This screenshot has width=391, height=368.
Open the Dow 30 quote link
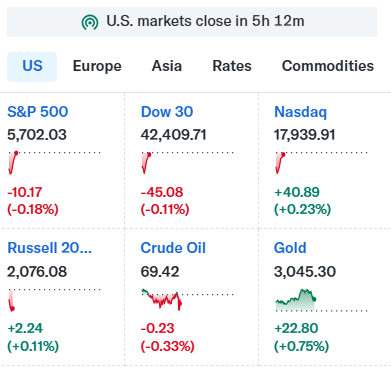pos(167,112)
